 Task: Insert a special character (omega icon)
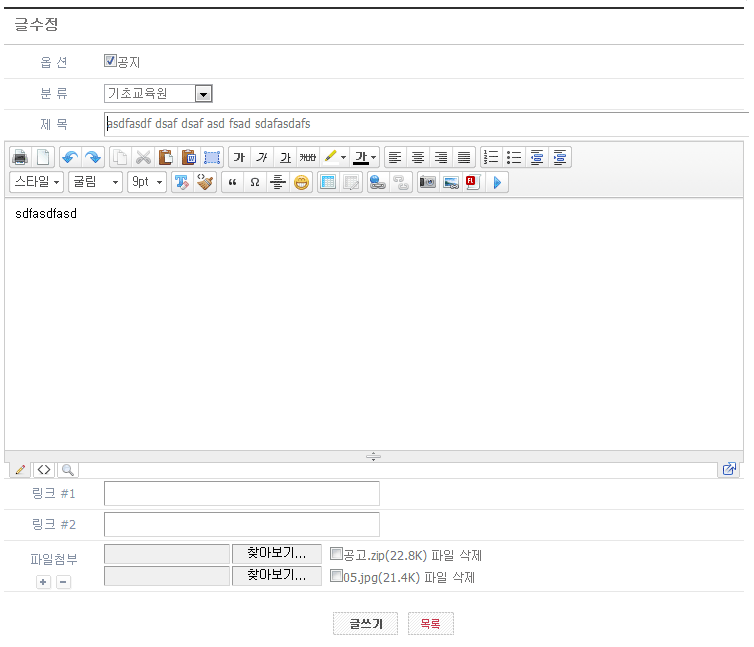point(255,182)
